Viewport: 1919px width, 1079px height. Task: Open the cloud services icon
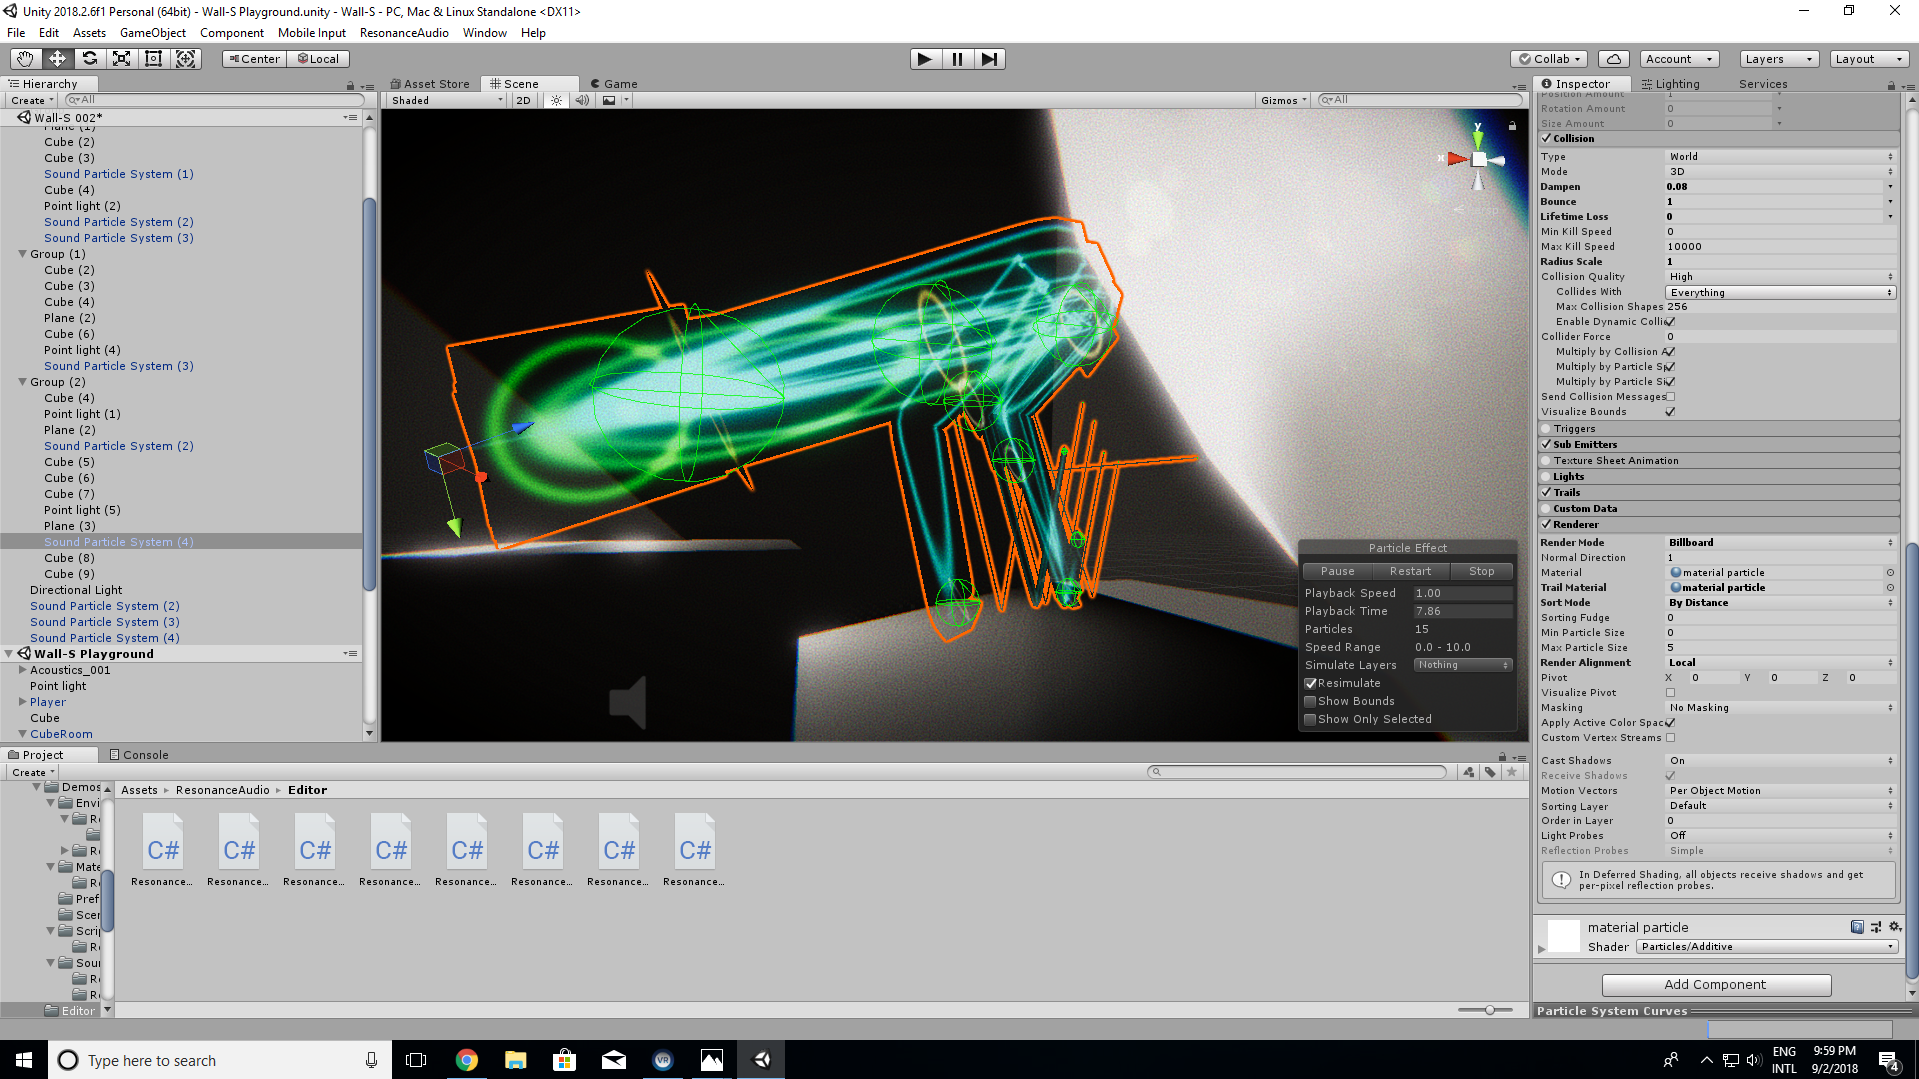point(1613,59)
